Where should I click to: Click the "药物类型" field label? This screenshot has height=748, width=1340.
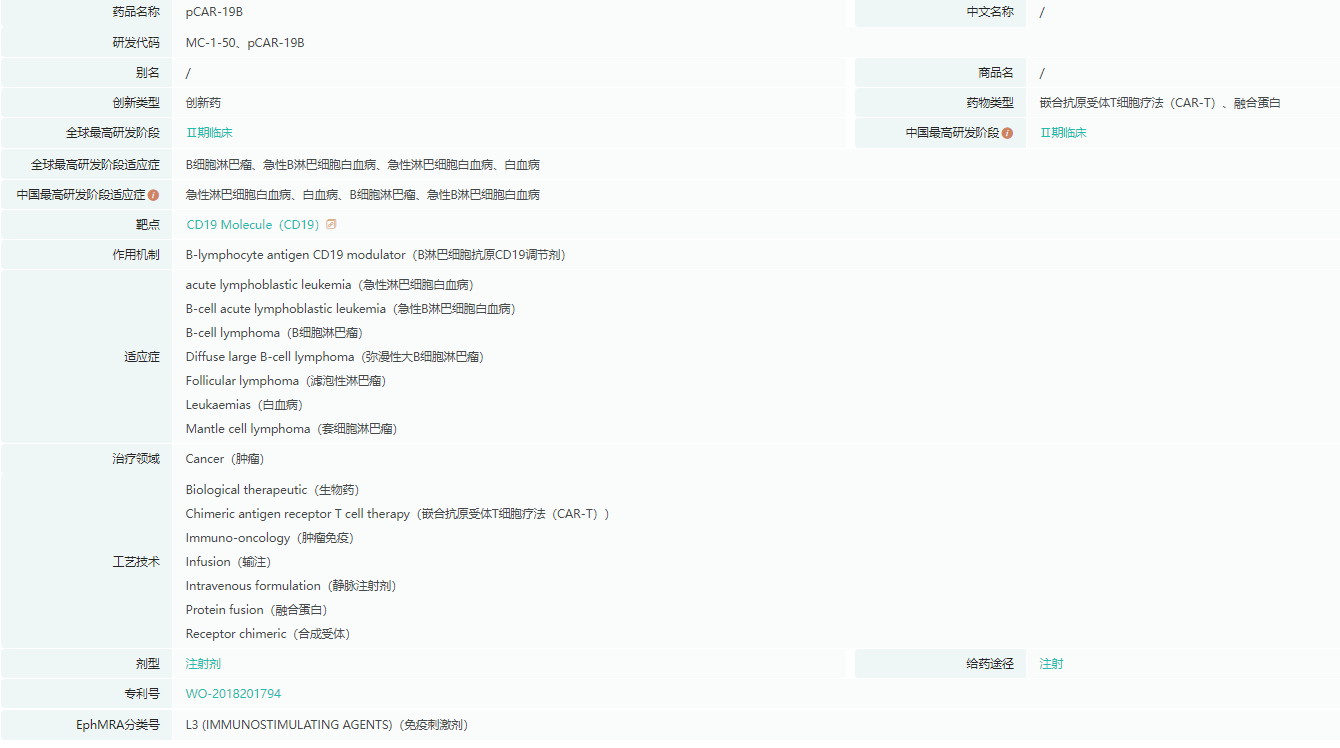[990, 103]
